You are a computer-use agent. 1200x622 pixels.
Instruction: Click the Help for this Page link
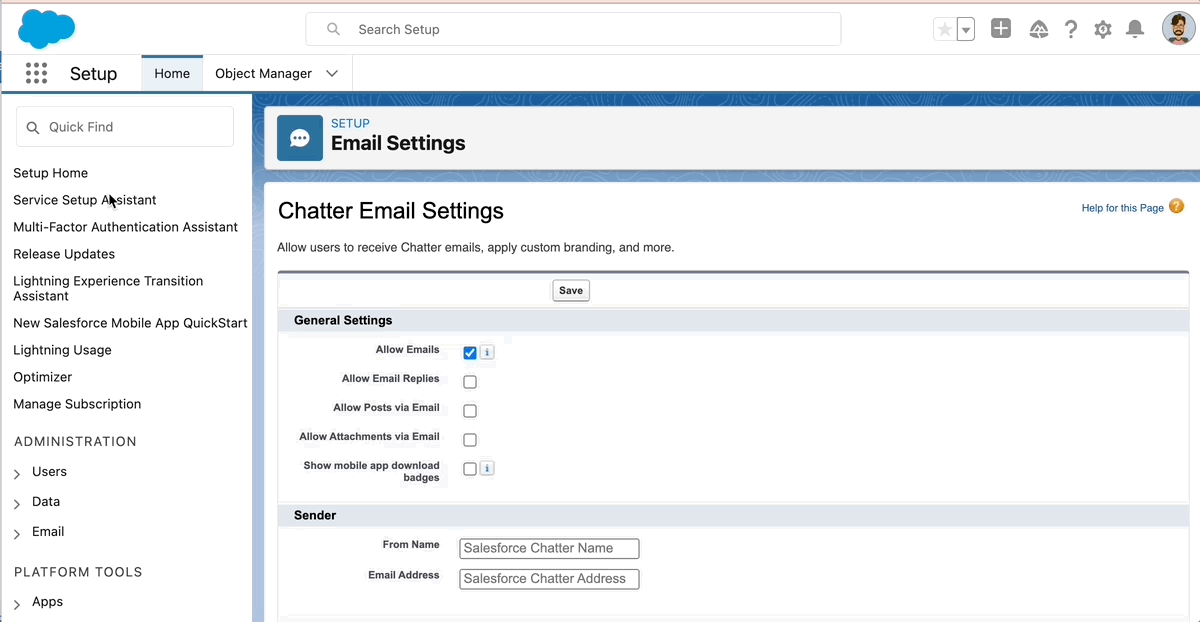click(x=1123, y=208)
